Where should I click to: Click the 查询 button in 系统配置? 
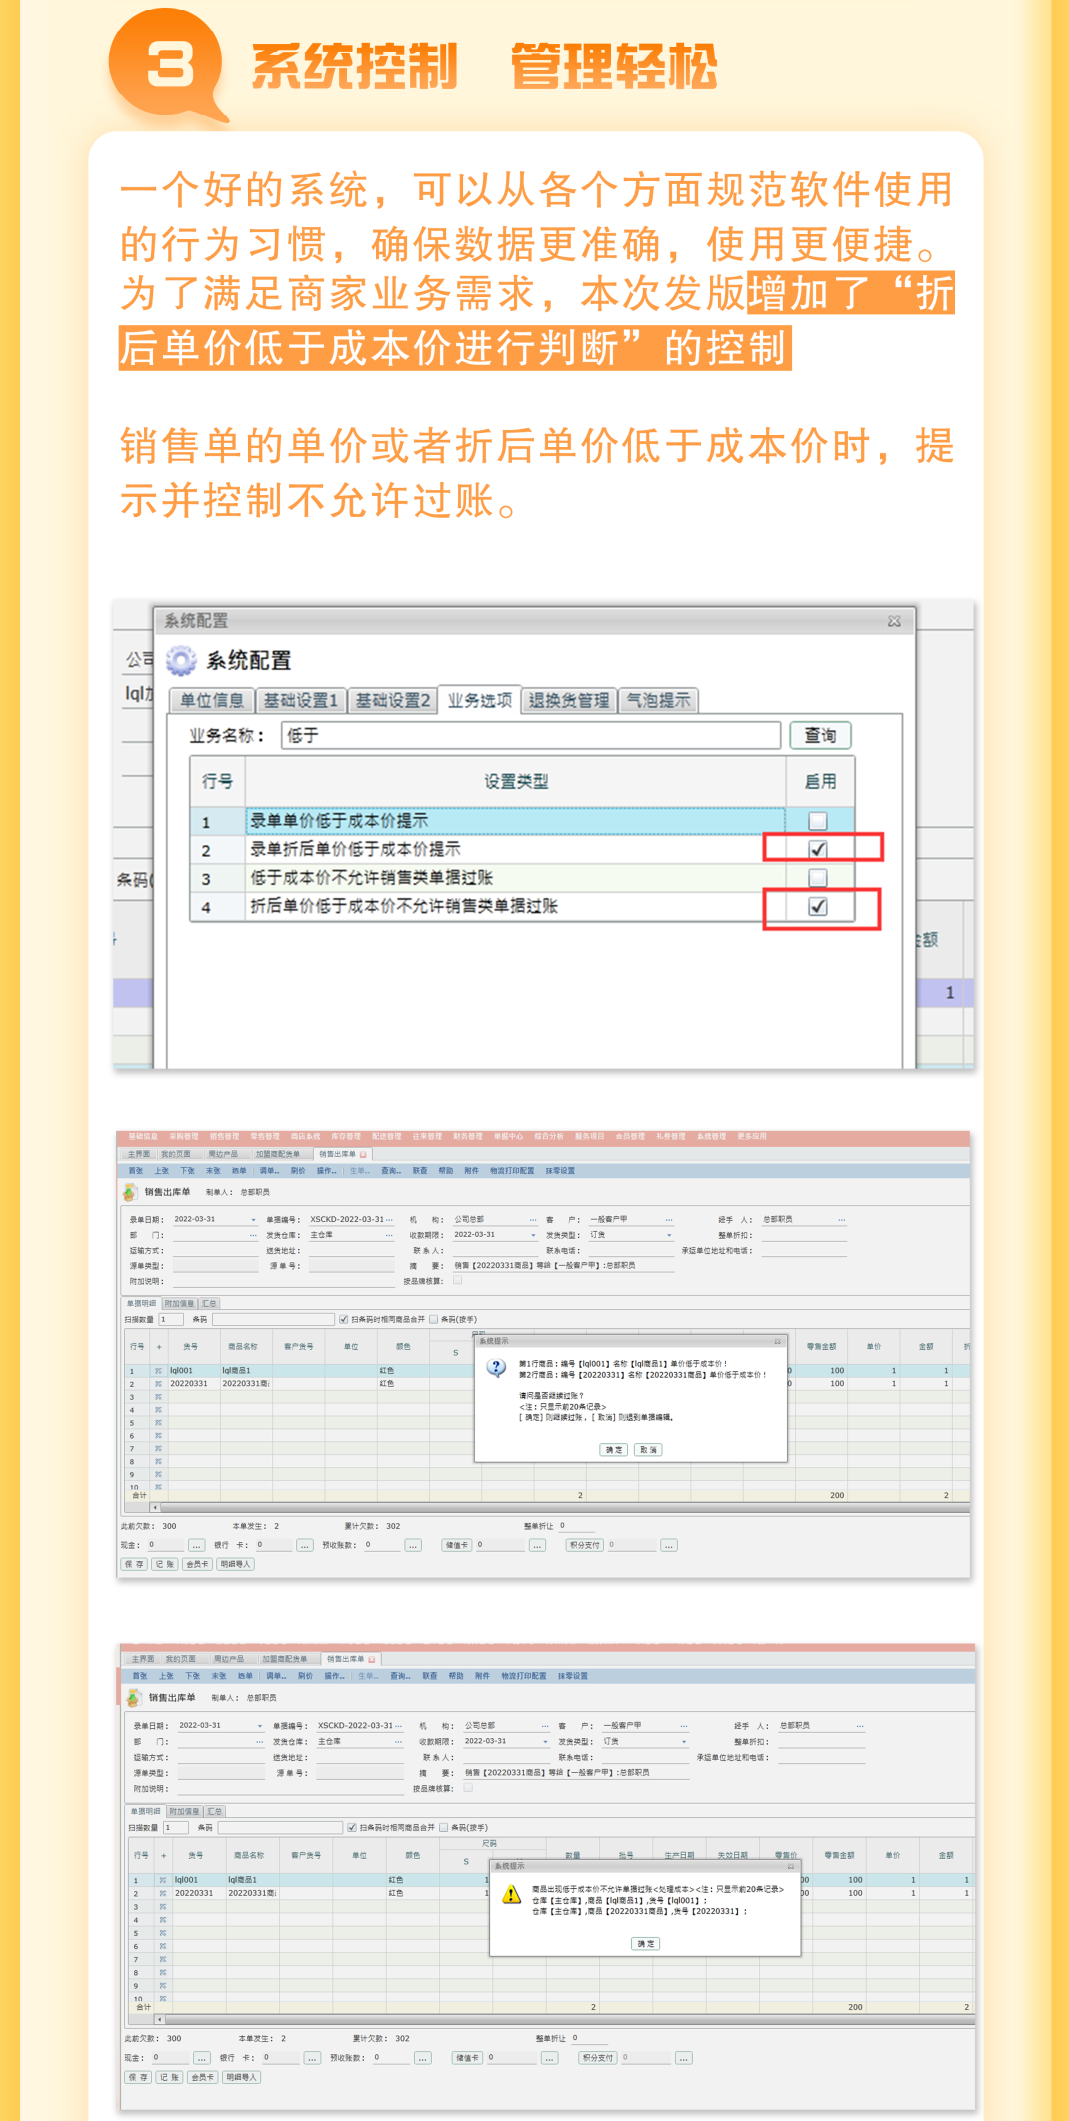tap(821, 735)
